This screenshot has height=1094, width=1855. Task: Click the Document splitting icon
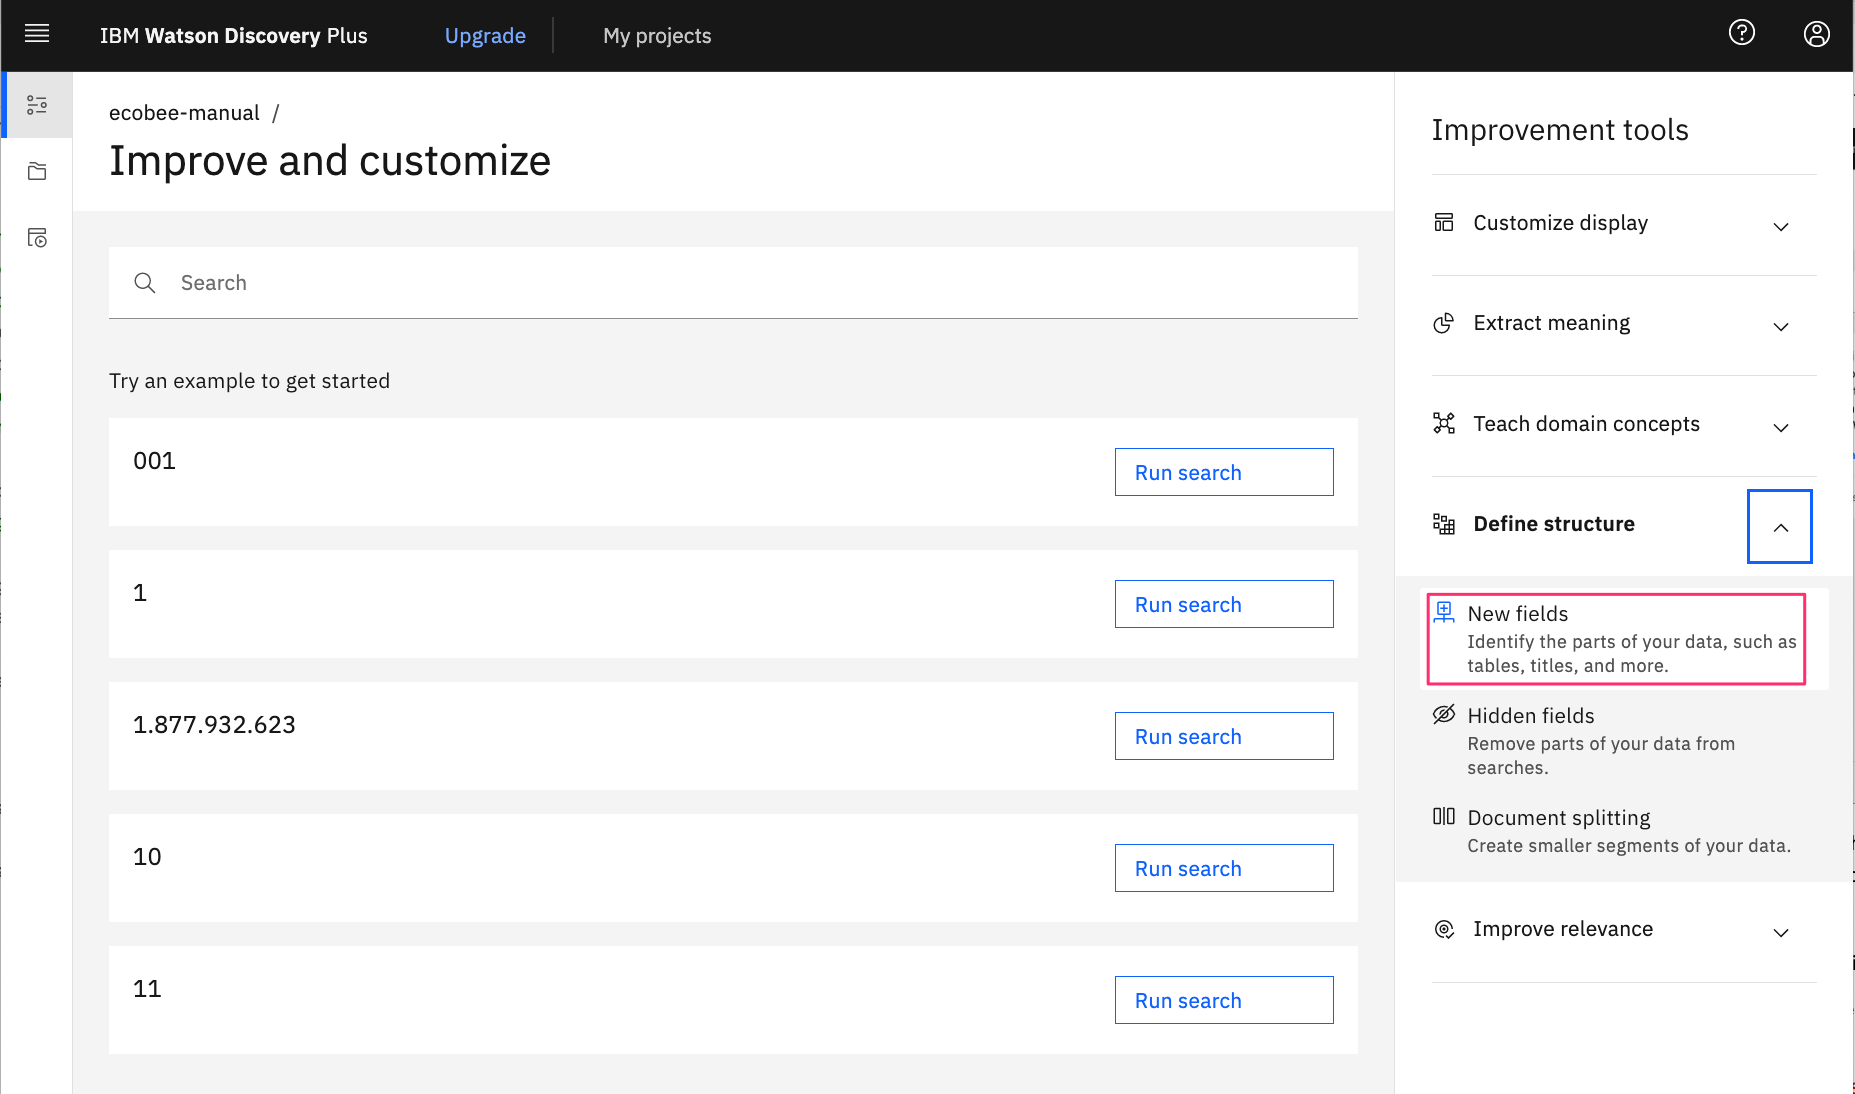pos(1443,817)
